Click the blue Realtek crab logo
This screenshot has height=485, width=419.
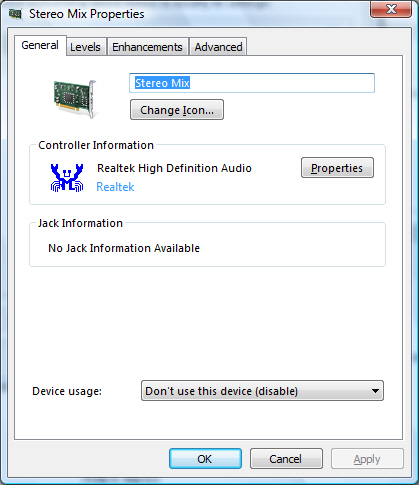click(67, 177)
